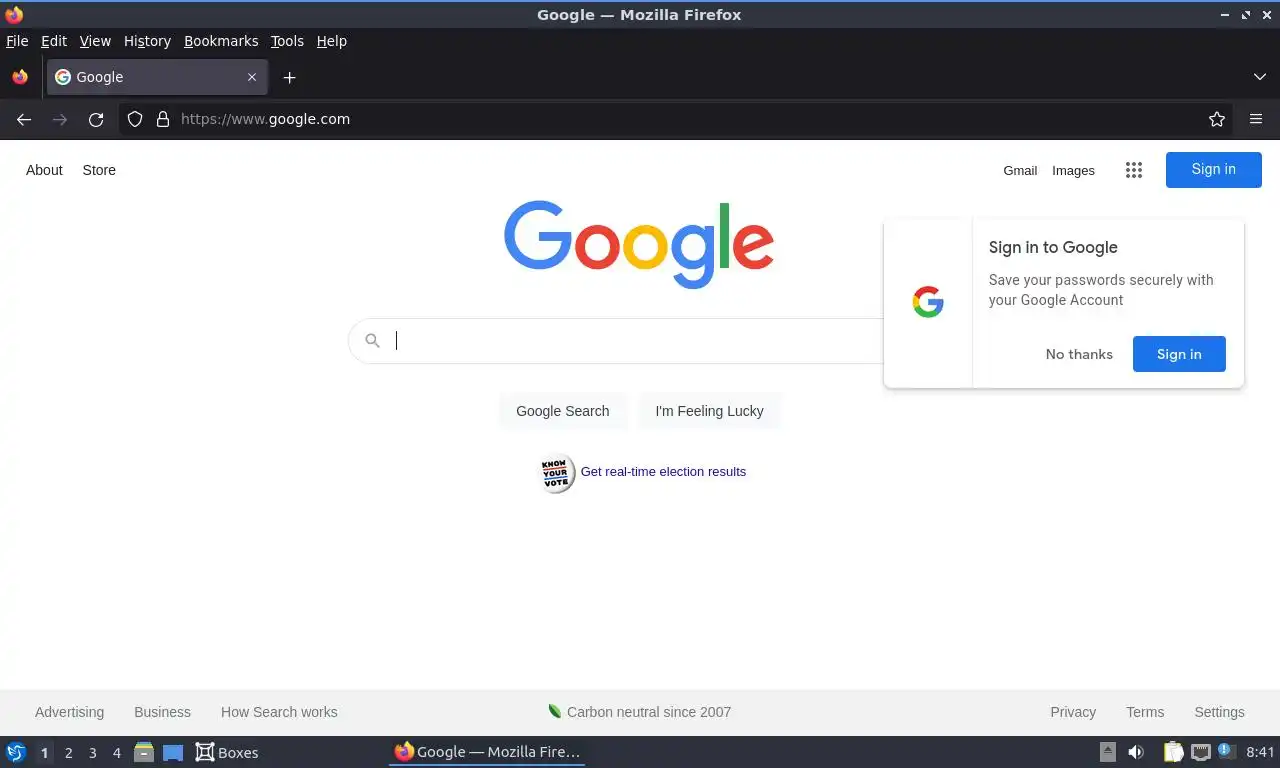Click the Know Your Vote badge
The height and width of the screenshot is (768, 1280).
point(556,472)
